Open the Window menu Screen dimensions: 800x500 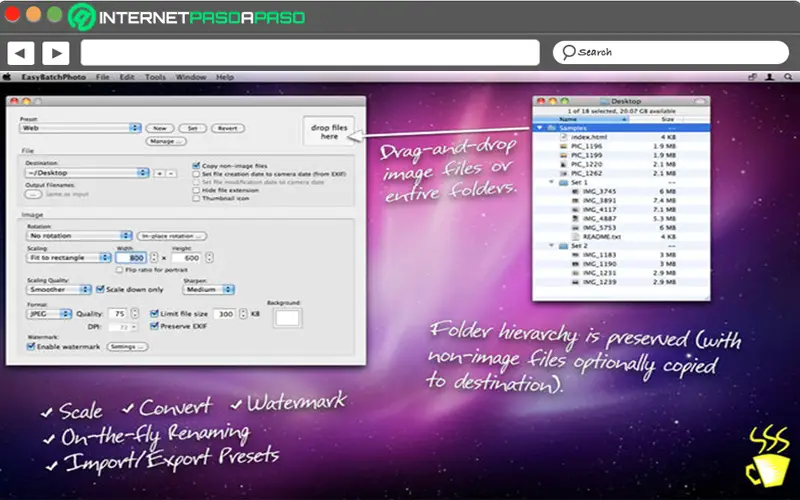pyautogui.click(x=191, y=77)
